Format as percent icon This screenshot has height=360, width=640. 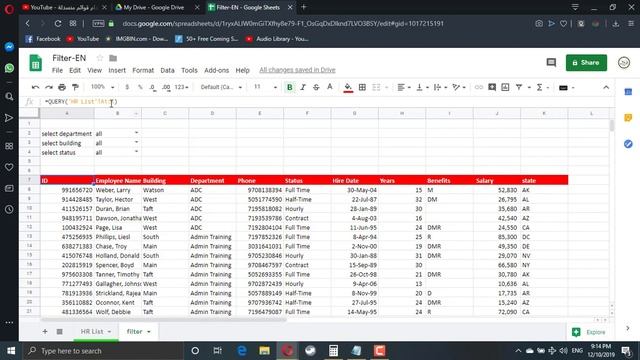click(x=140, y=87)
